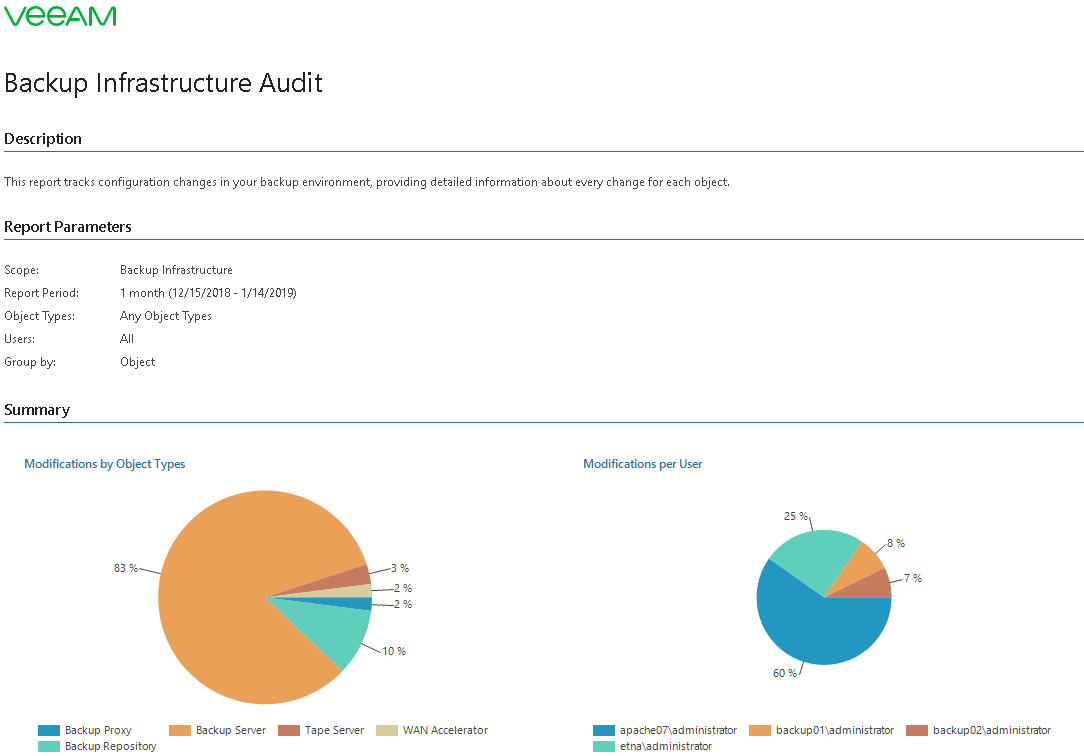Click the apache07\administrator legend swatch
This screenshot has height=756, width=1084.
coord(604,730)
